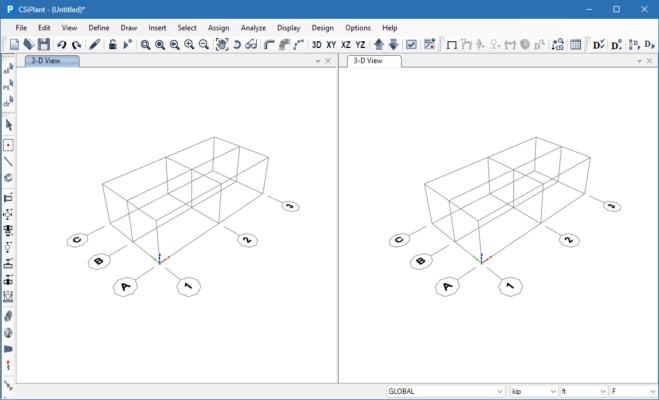The image size is (659, 400).
Task: Select the Rubber Band Zoom icon
Action: tap(145, 45)
